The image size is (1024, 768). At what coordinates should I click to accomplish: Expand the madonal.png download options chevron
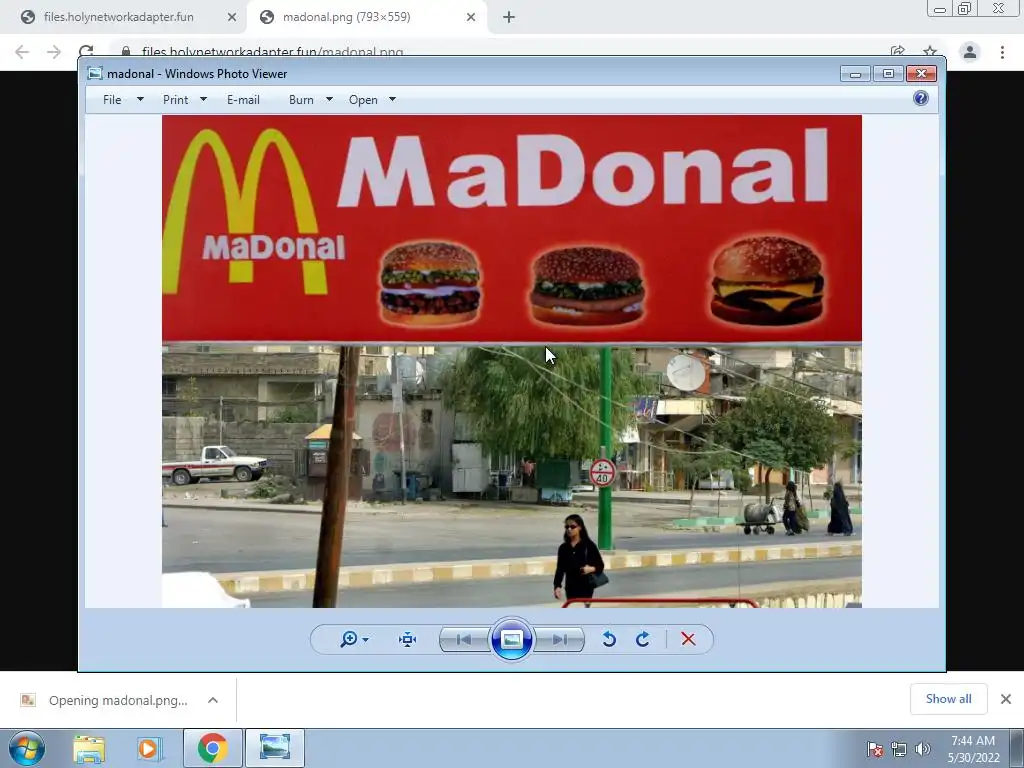[213, 700]
